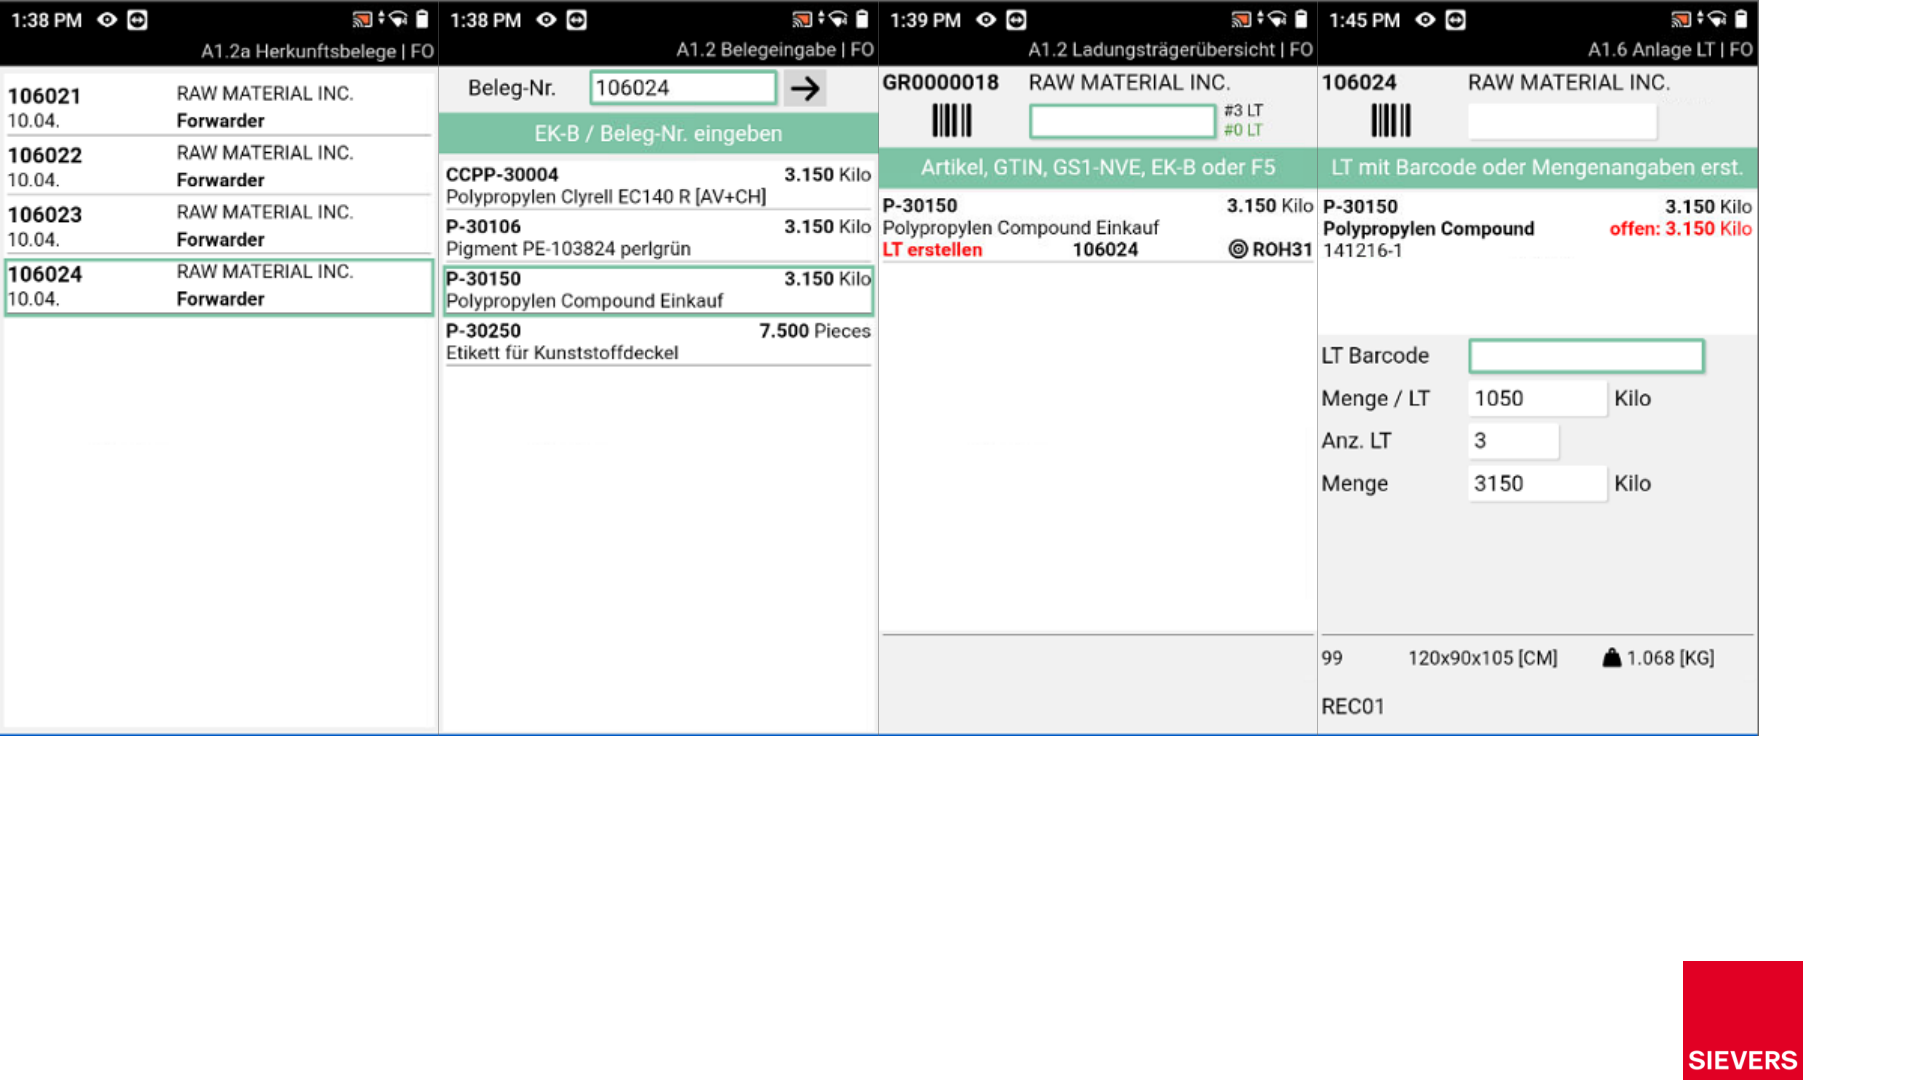1920x1080 pixels.
Task: Tap the wifi icon in the Belegeingabe status bar
Action: point(837,19)
